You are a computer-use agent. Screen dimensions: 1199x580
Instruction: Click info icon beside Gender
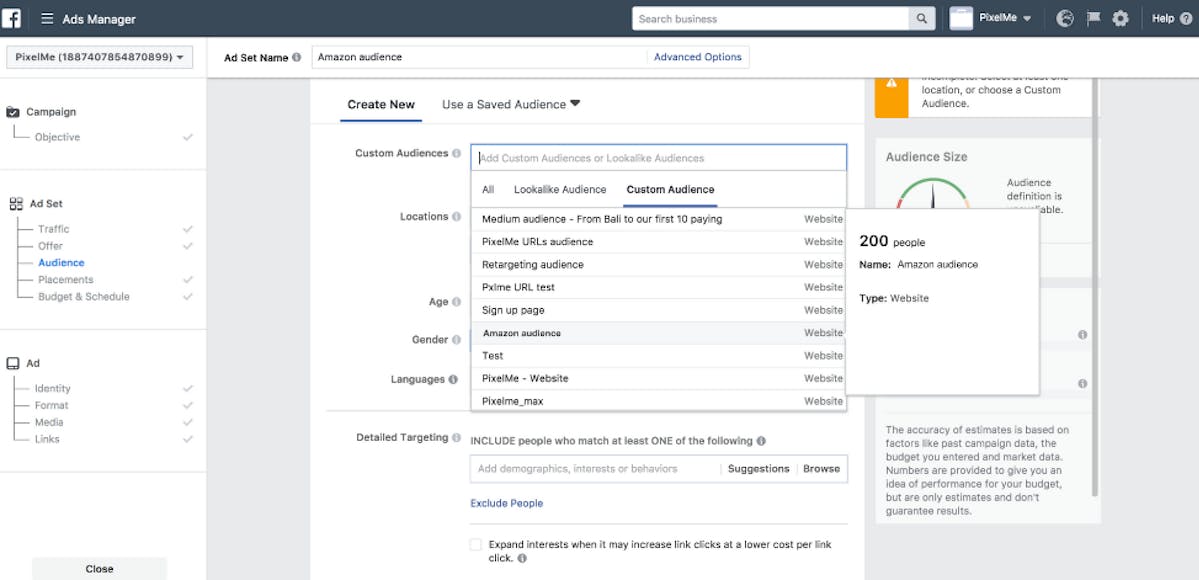(x=457, y=340)
